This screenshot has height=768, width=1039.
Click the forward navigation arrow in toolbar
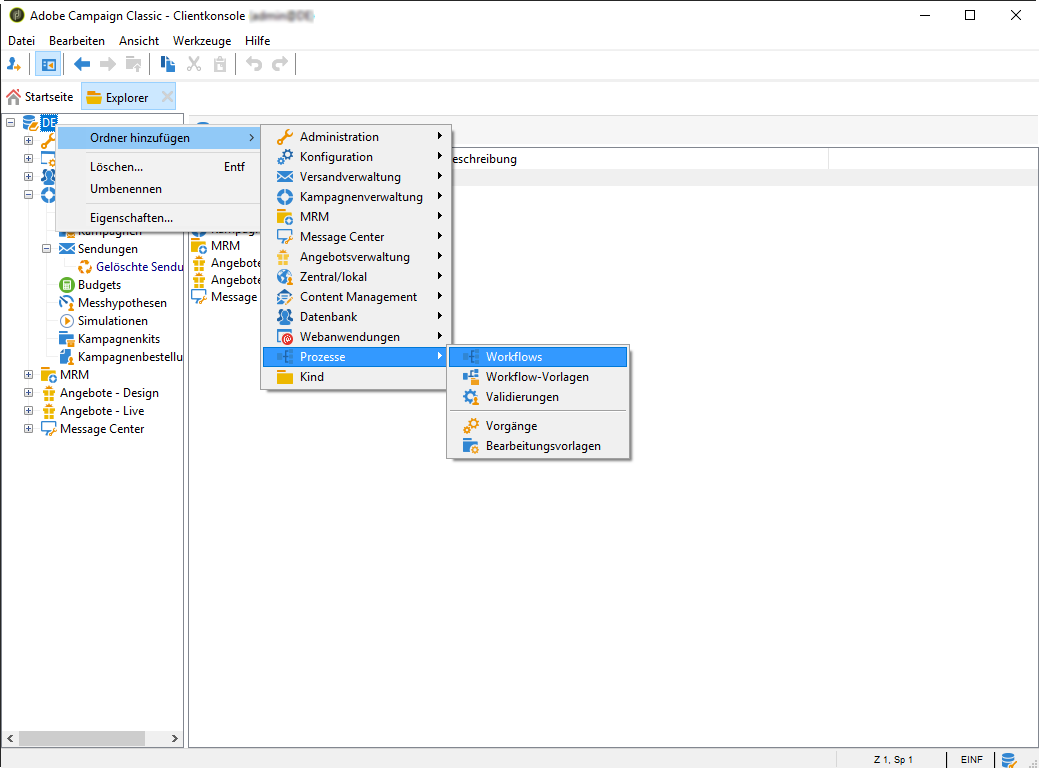(x=107, y=64)
